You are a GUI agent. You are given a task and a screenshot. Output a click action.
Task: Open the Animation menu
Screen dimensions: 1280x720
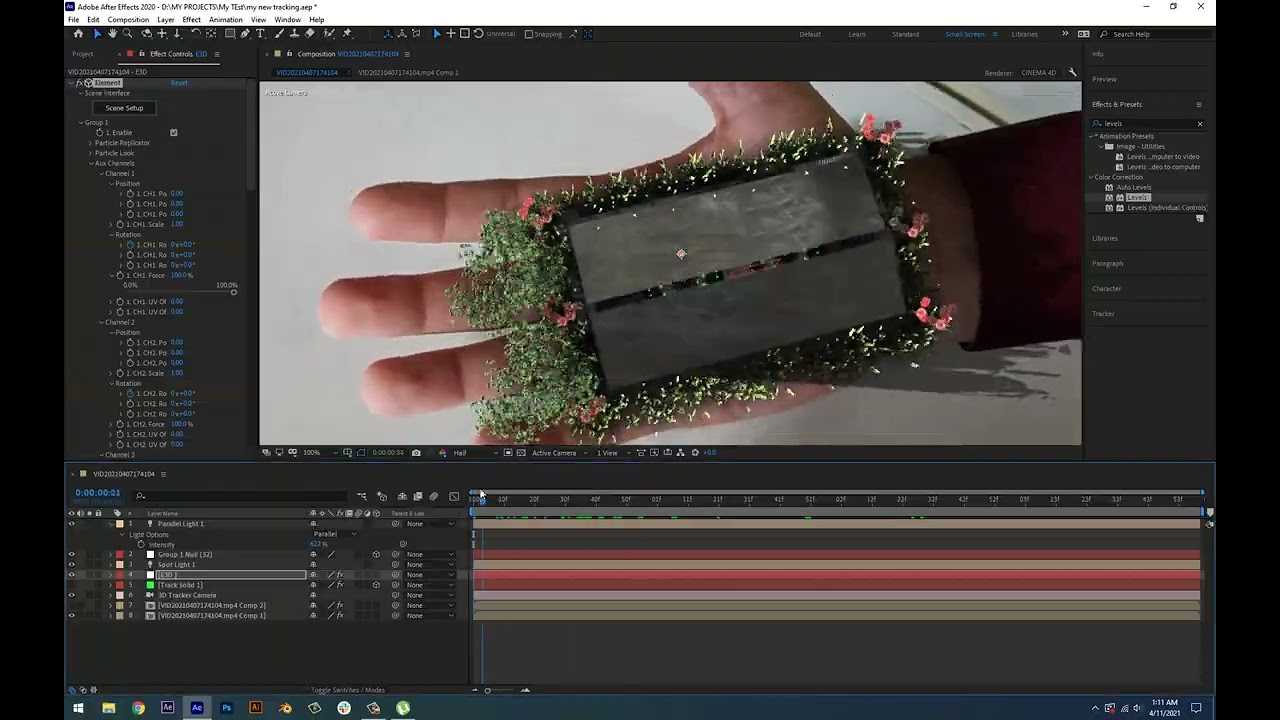point(225,20)
